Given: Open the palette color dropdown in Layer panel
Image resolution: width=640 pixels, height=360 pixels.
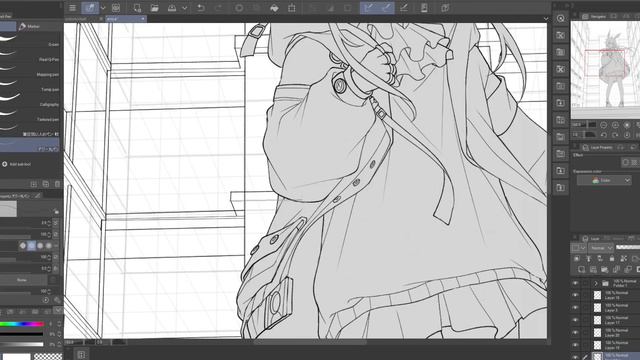Looking at the screenshot, I should tap(578, 248).
